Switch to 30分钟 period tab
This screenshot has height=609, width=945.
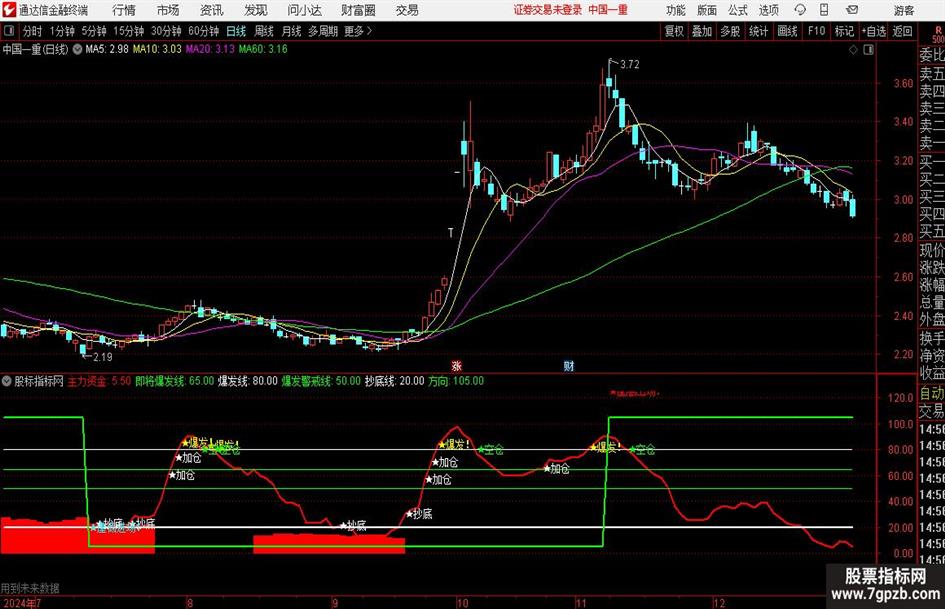click(166, 31)
